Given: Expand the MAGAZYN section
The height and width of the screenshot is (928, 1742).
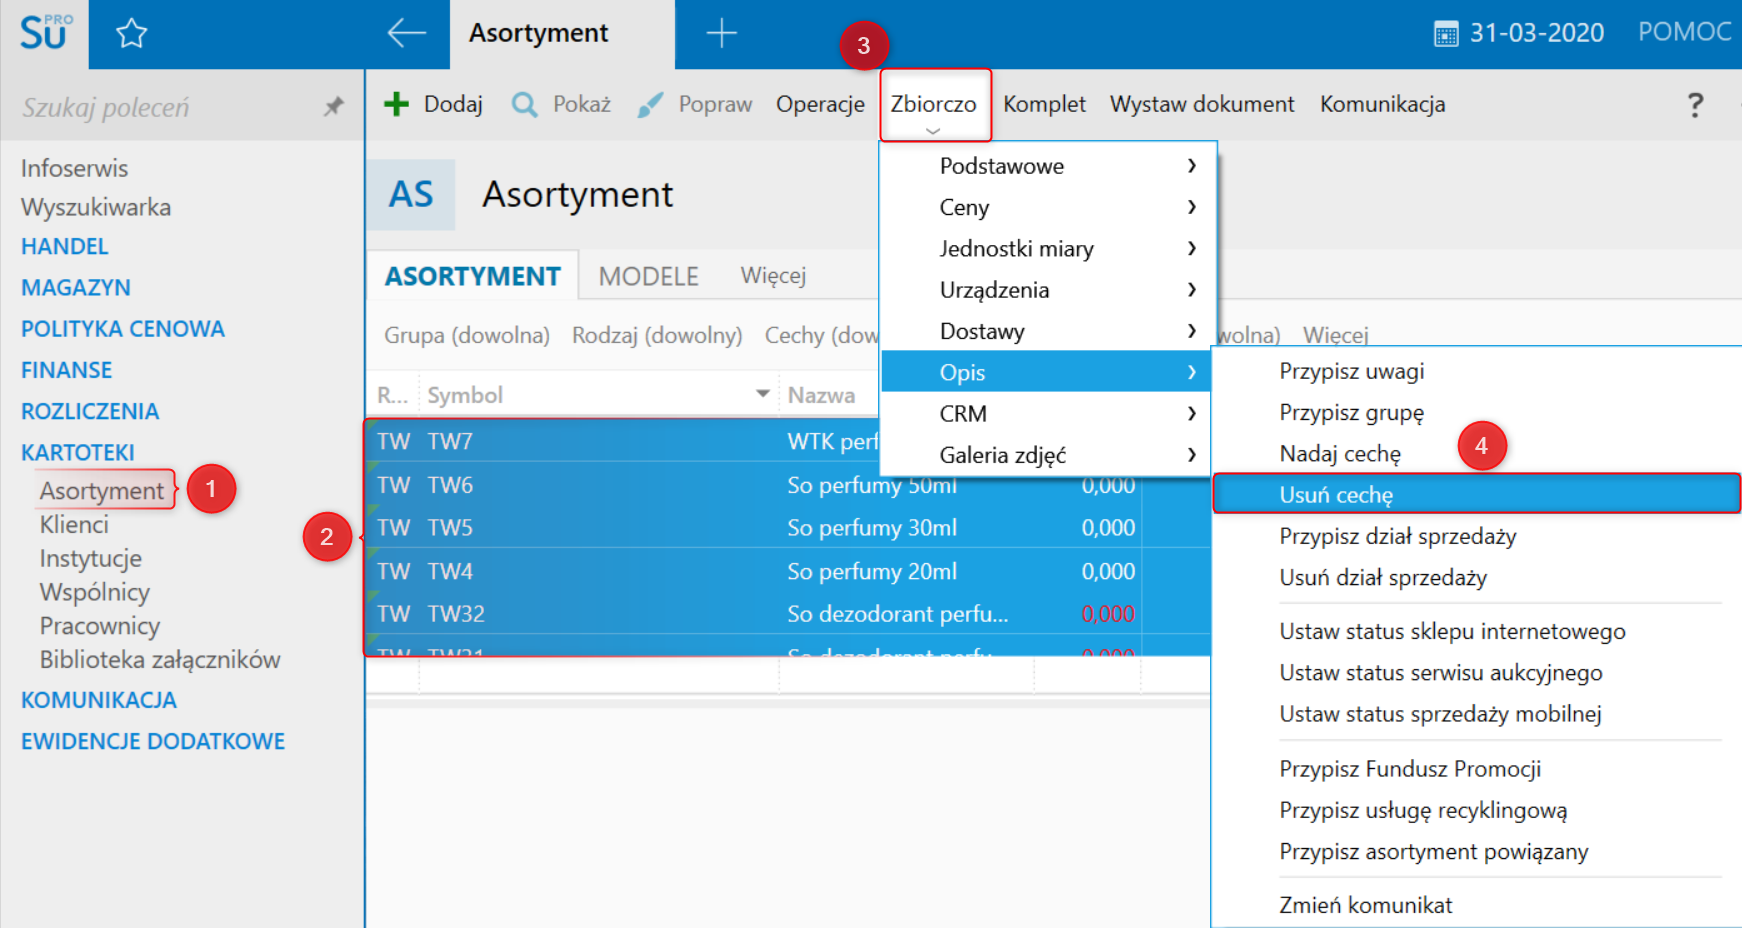Looking at the screenshot, I should (76, 287).
